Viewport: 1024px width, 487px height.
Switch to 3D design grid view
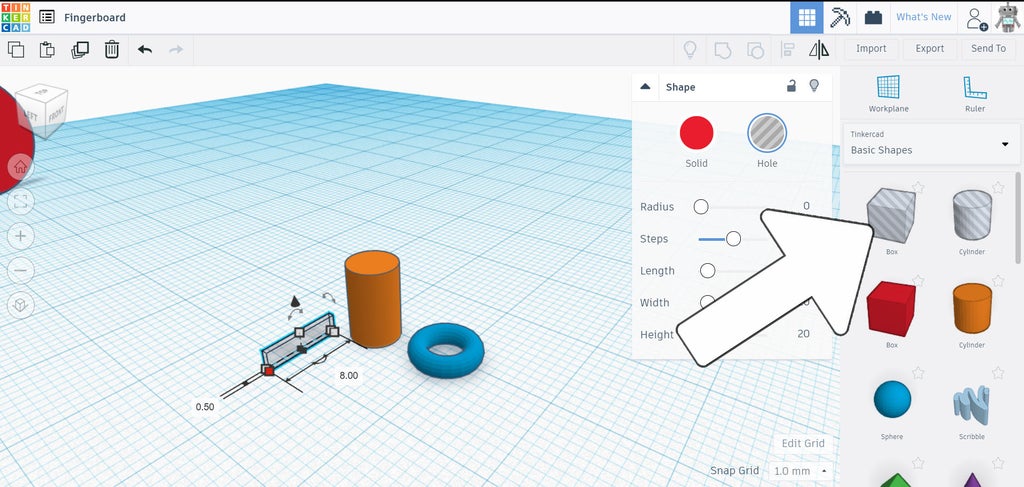pyautogui.click(x=807, y=18)
